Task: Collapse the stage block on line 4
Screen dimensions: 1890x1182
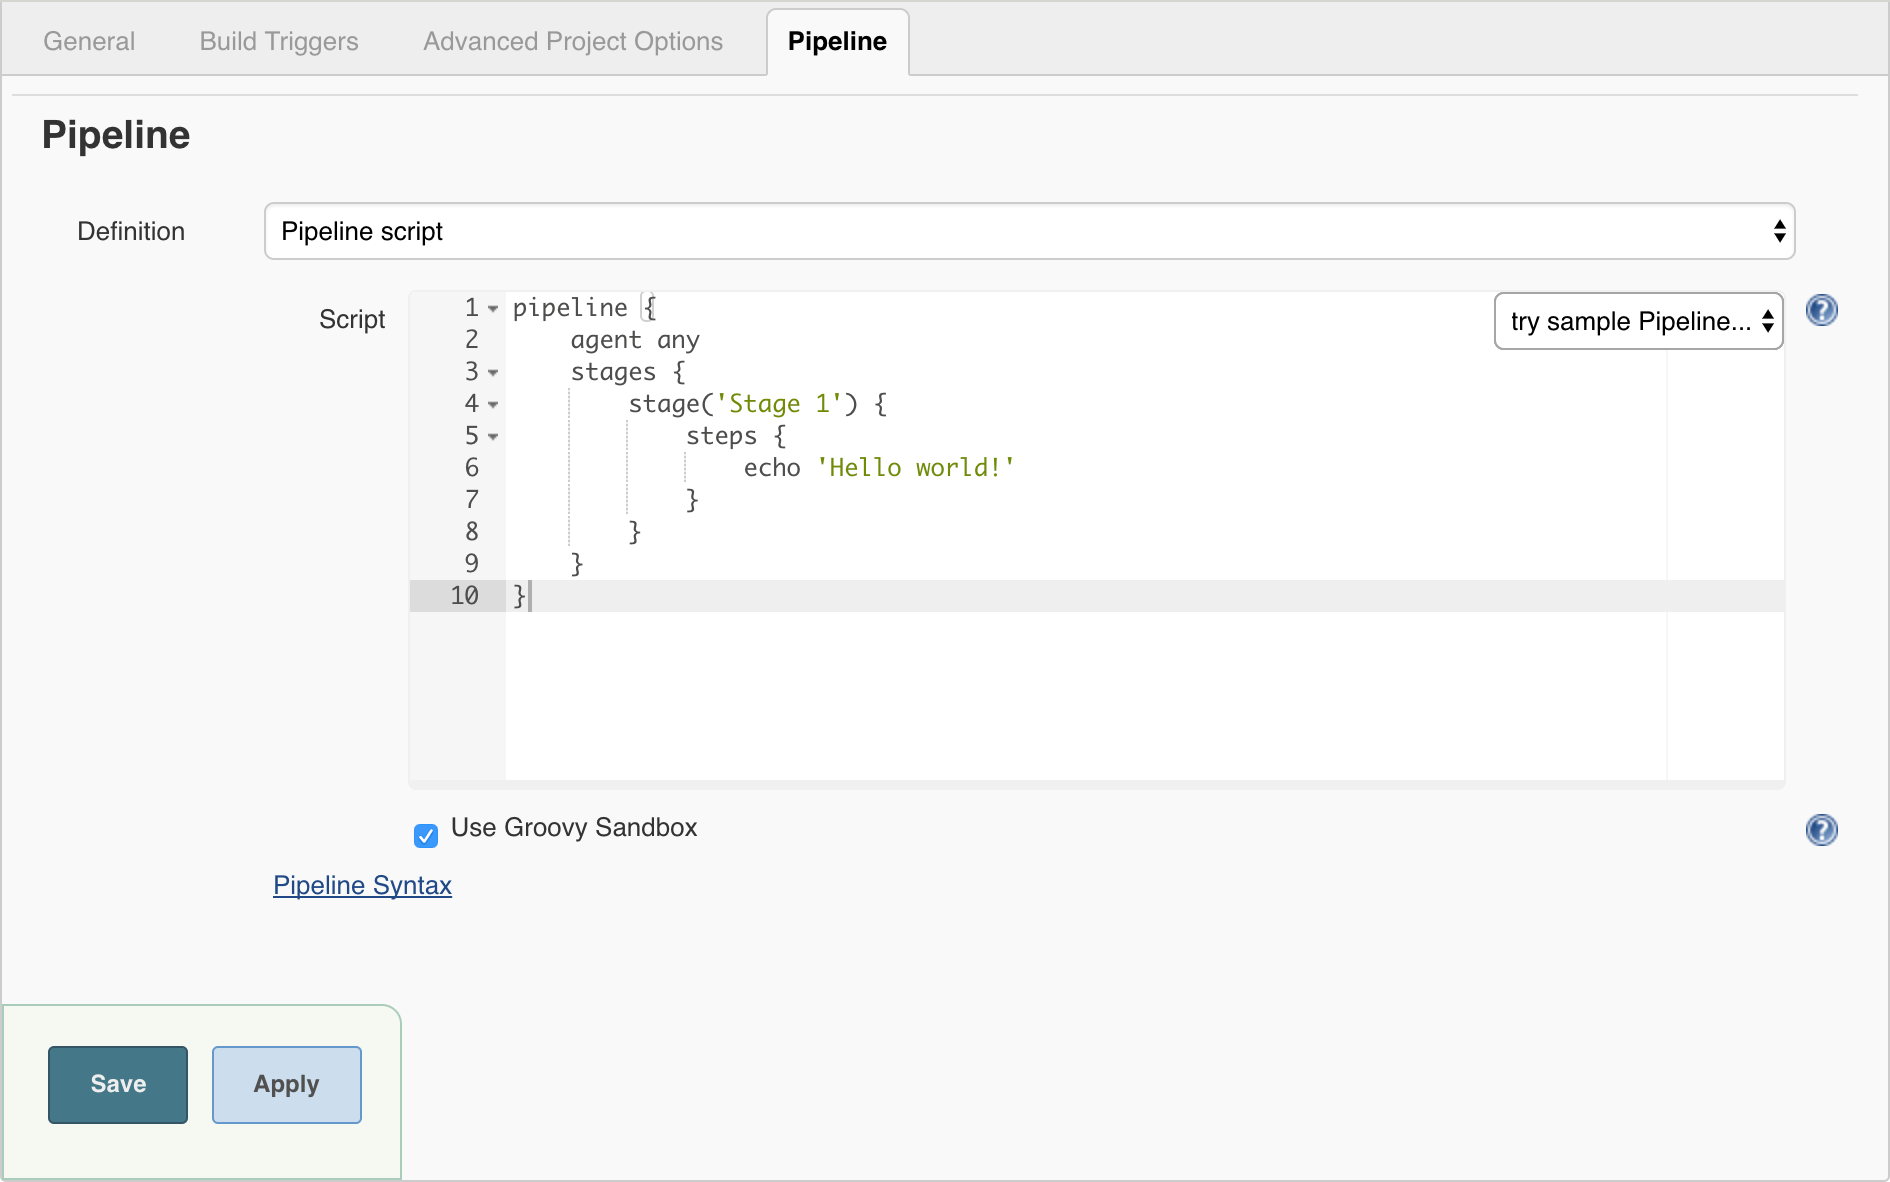Action: tap(493, 405)
